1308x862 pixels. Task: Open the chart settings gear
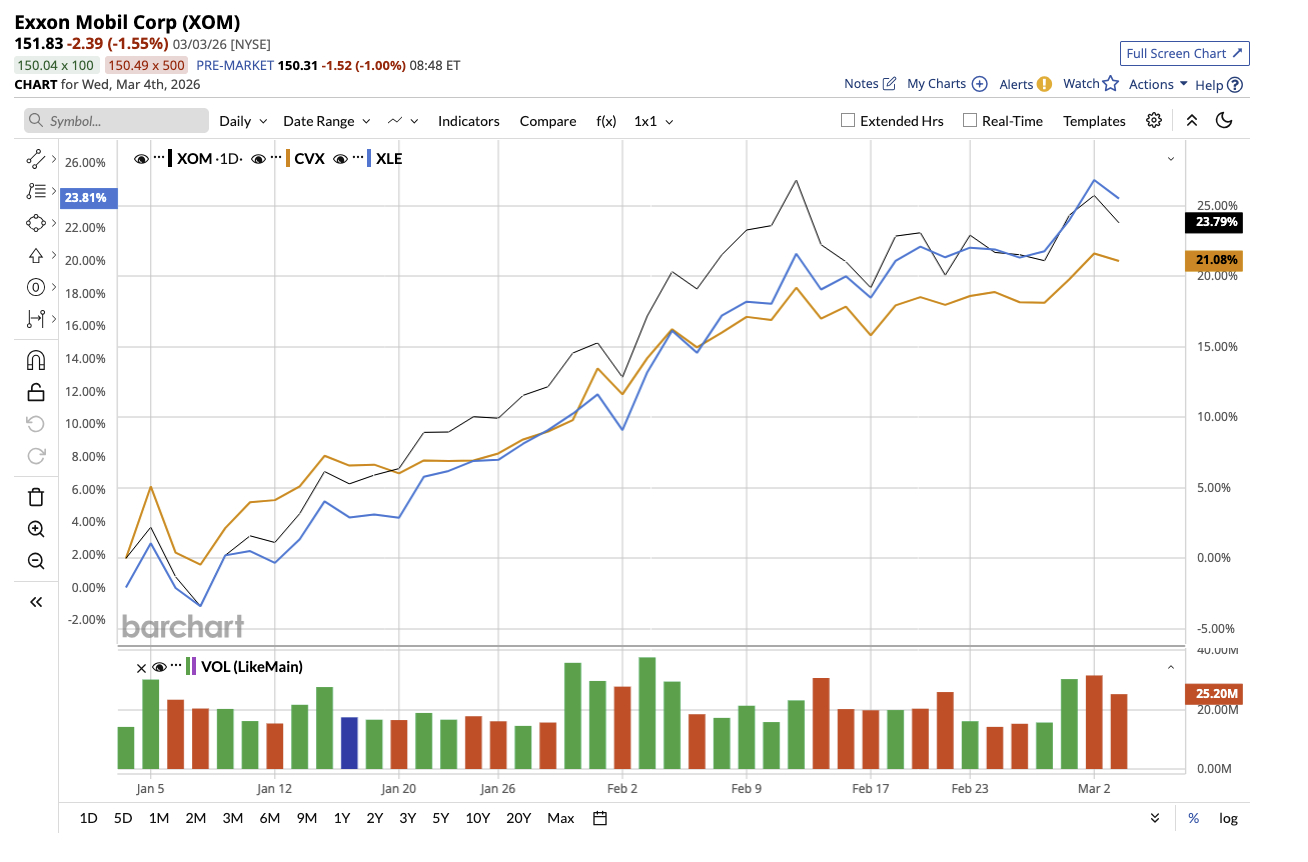click(x=1154, y=119)
